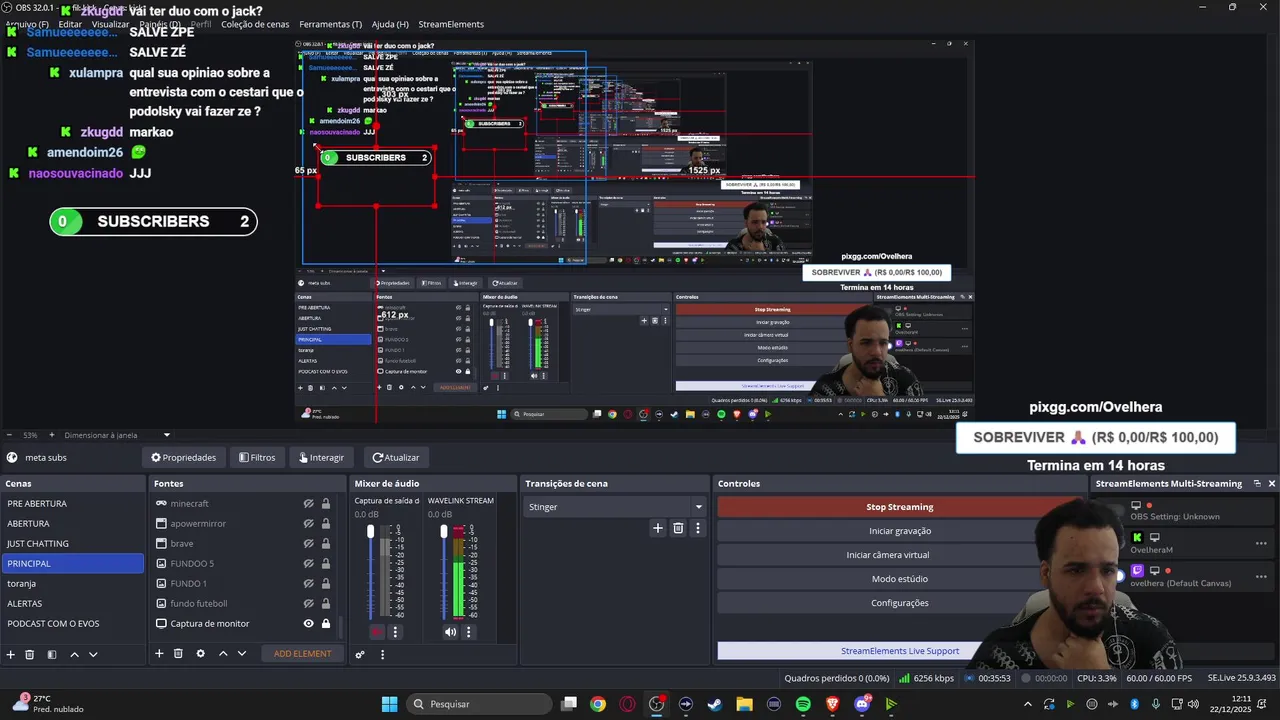Open scene filters icon in Cenas toolbar
Image resolution: width=1280 pixels, height=720 pixels.
point(51,654)
